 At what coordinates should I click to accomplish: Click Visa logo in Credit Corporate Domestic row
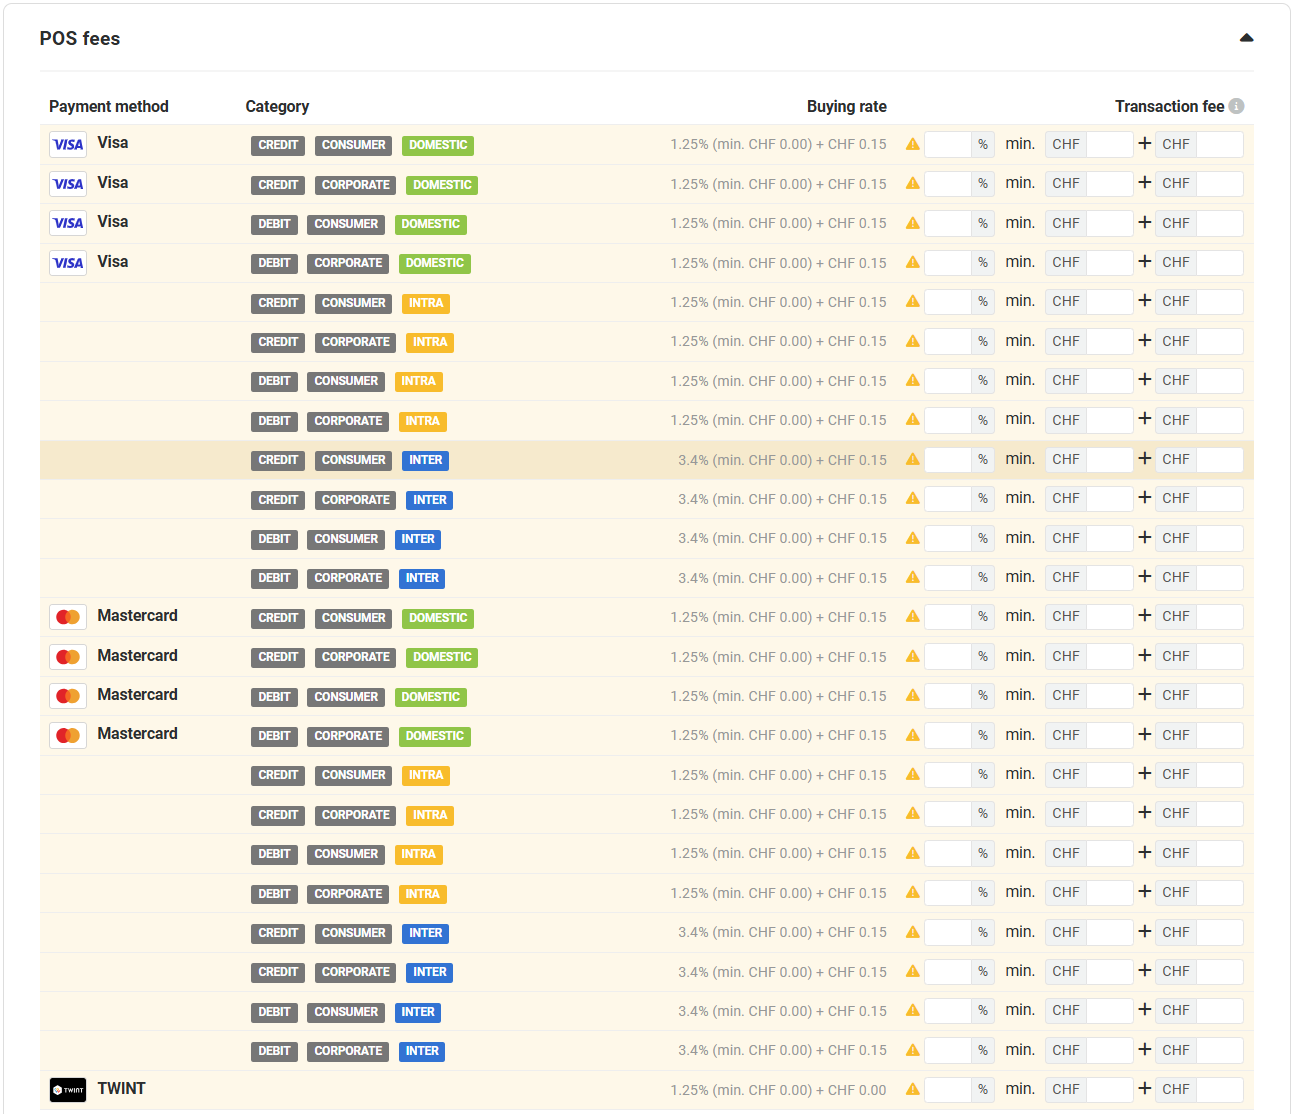point(68,184)
